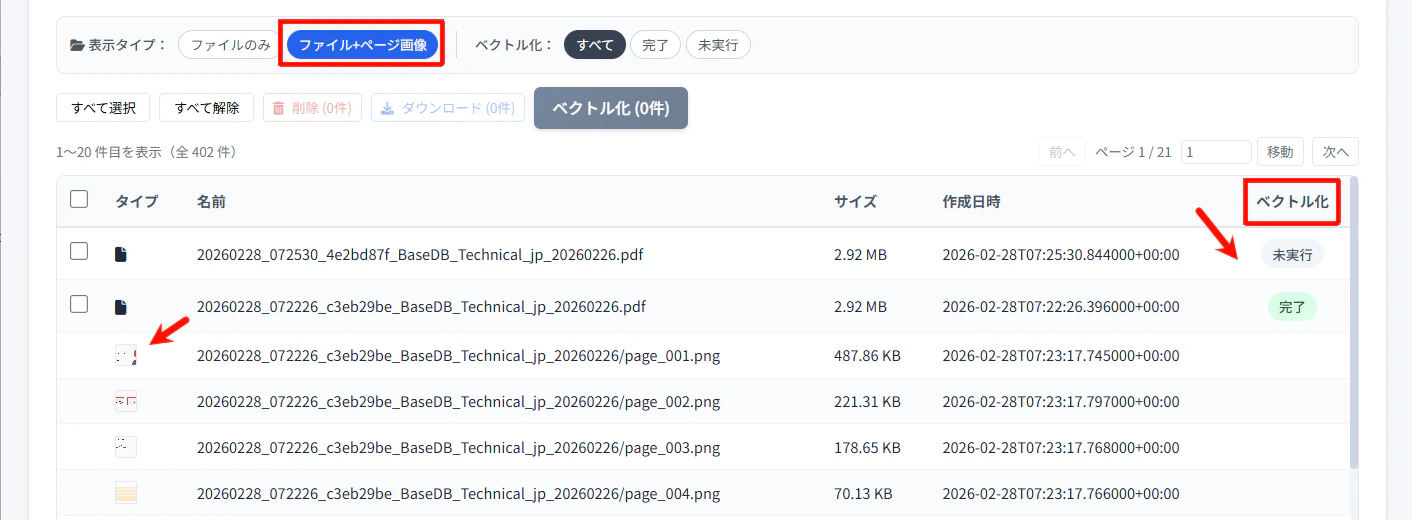This screenshot has width=1412, height=520.
Task: Select the ファイル+ページ画像 display type
Action: [363, 45]
